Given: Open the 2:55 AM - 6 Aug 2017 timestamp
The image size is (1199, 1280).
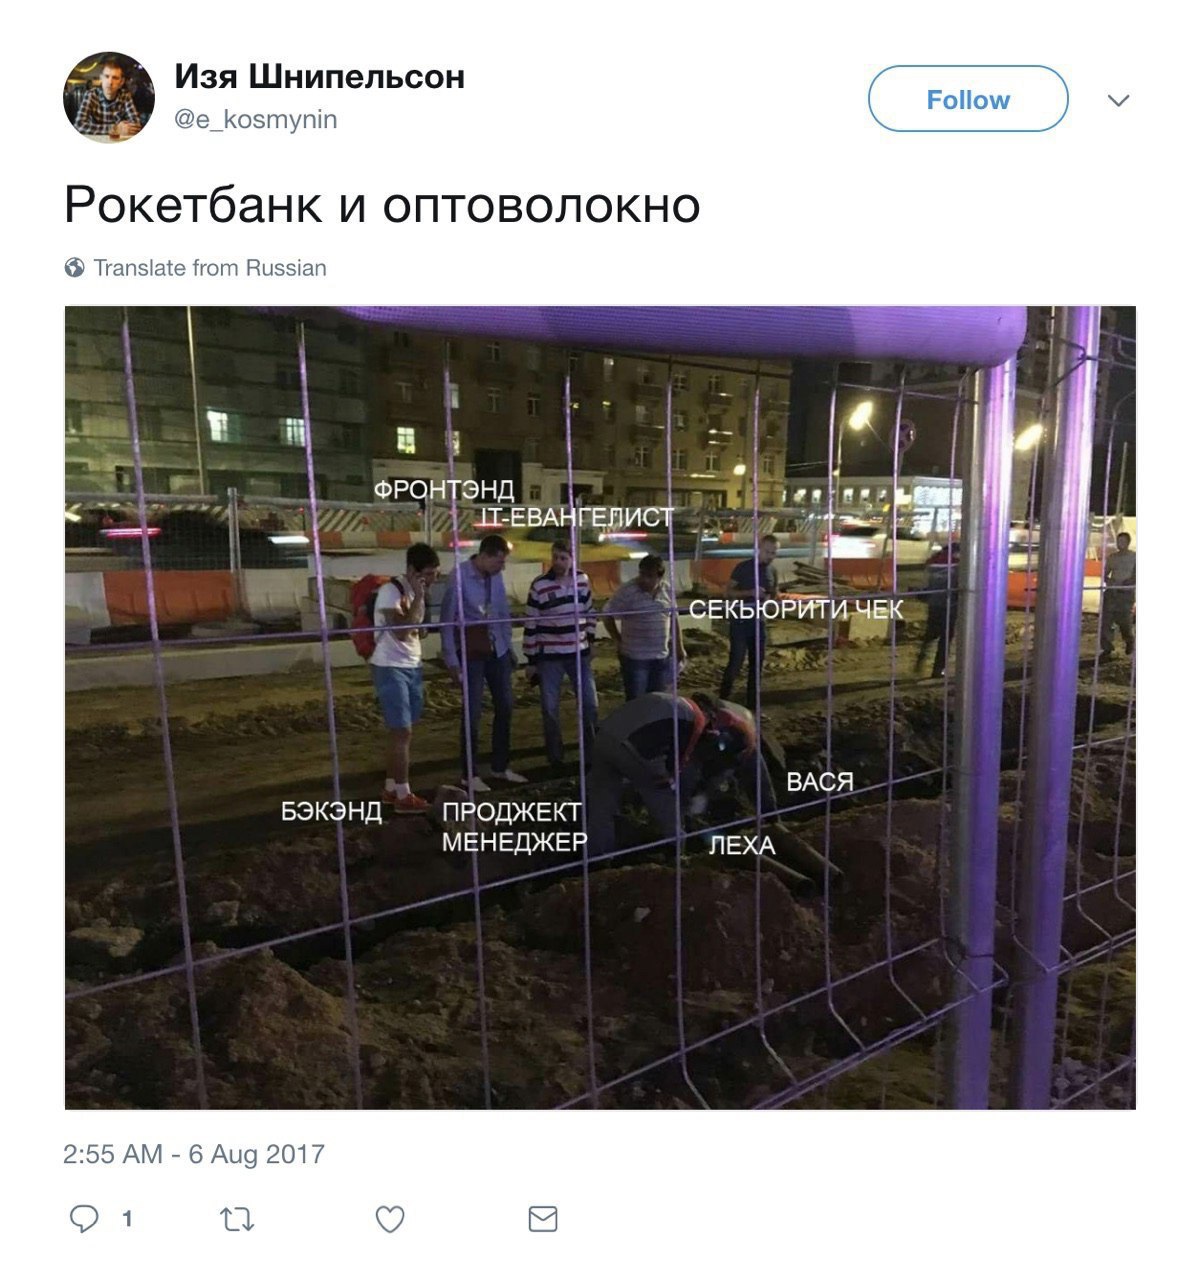Looking at the screenshot, I should click(194, 1154).
